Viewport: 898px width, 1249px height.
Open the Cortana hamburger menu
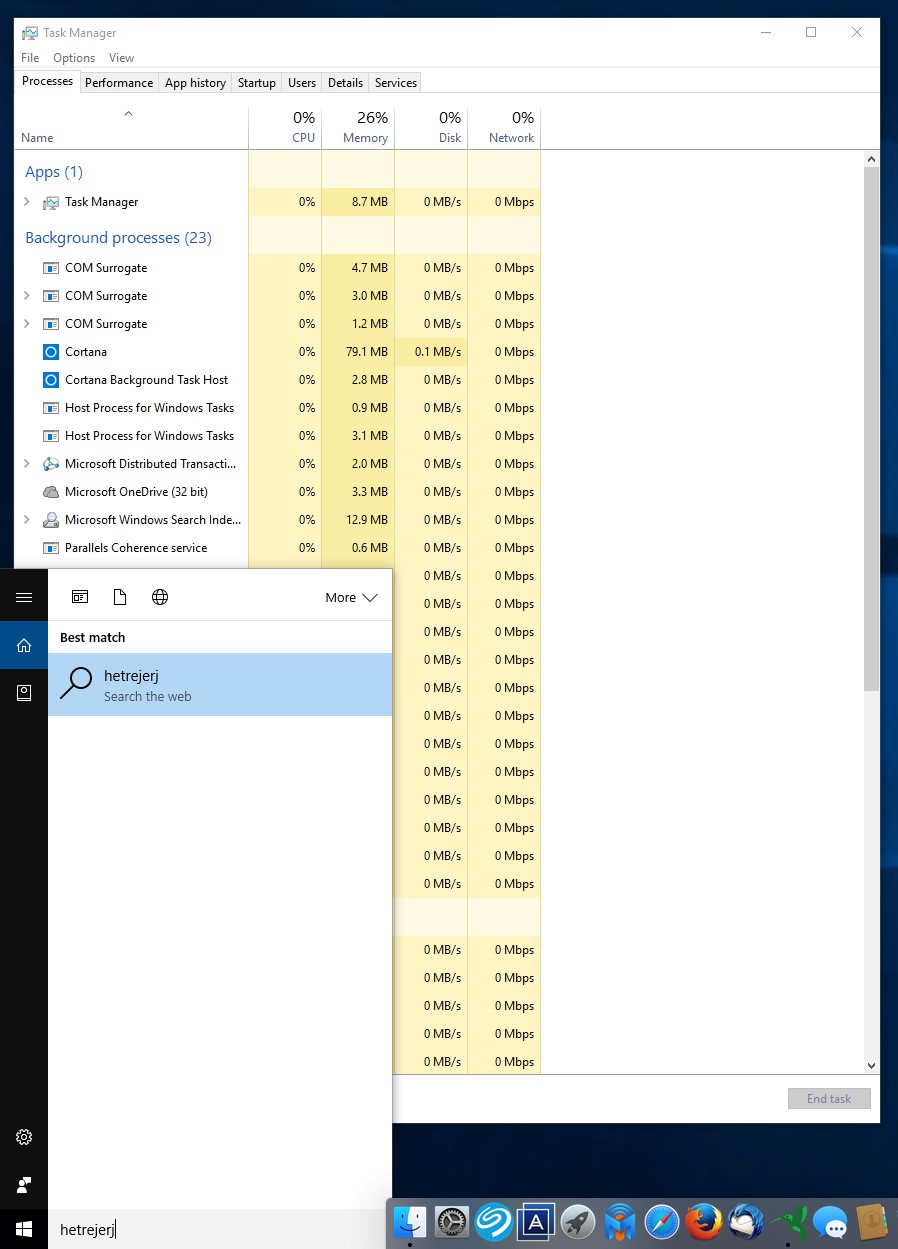pos(24,597)
